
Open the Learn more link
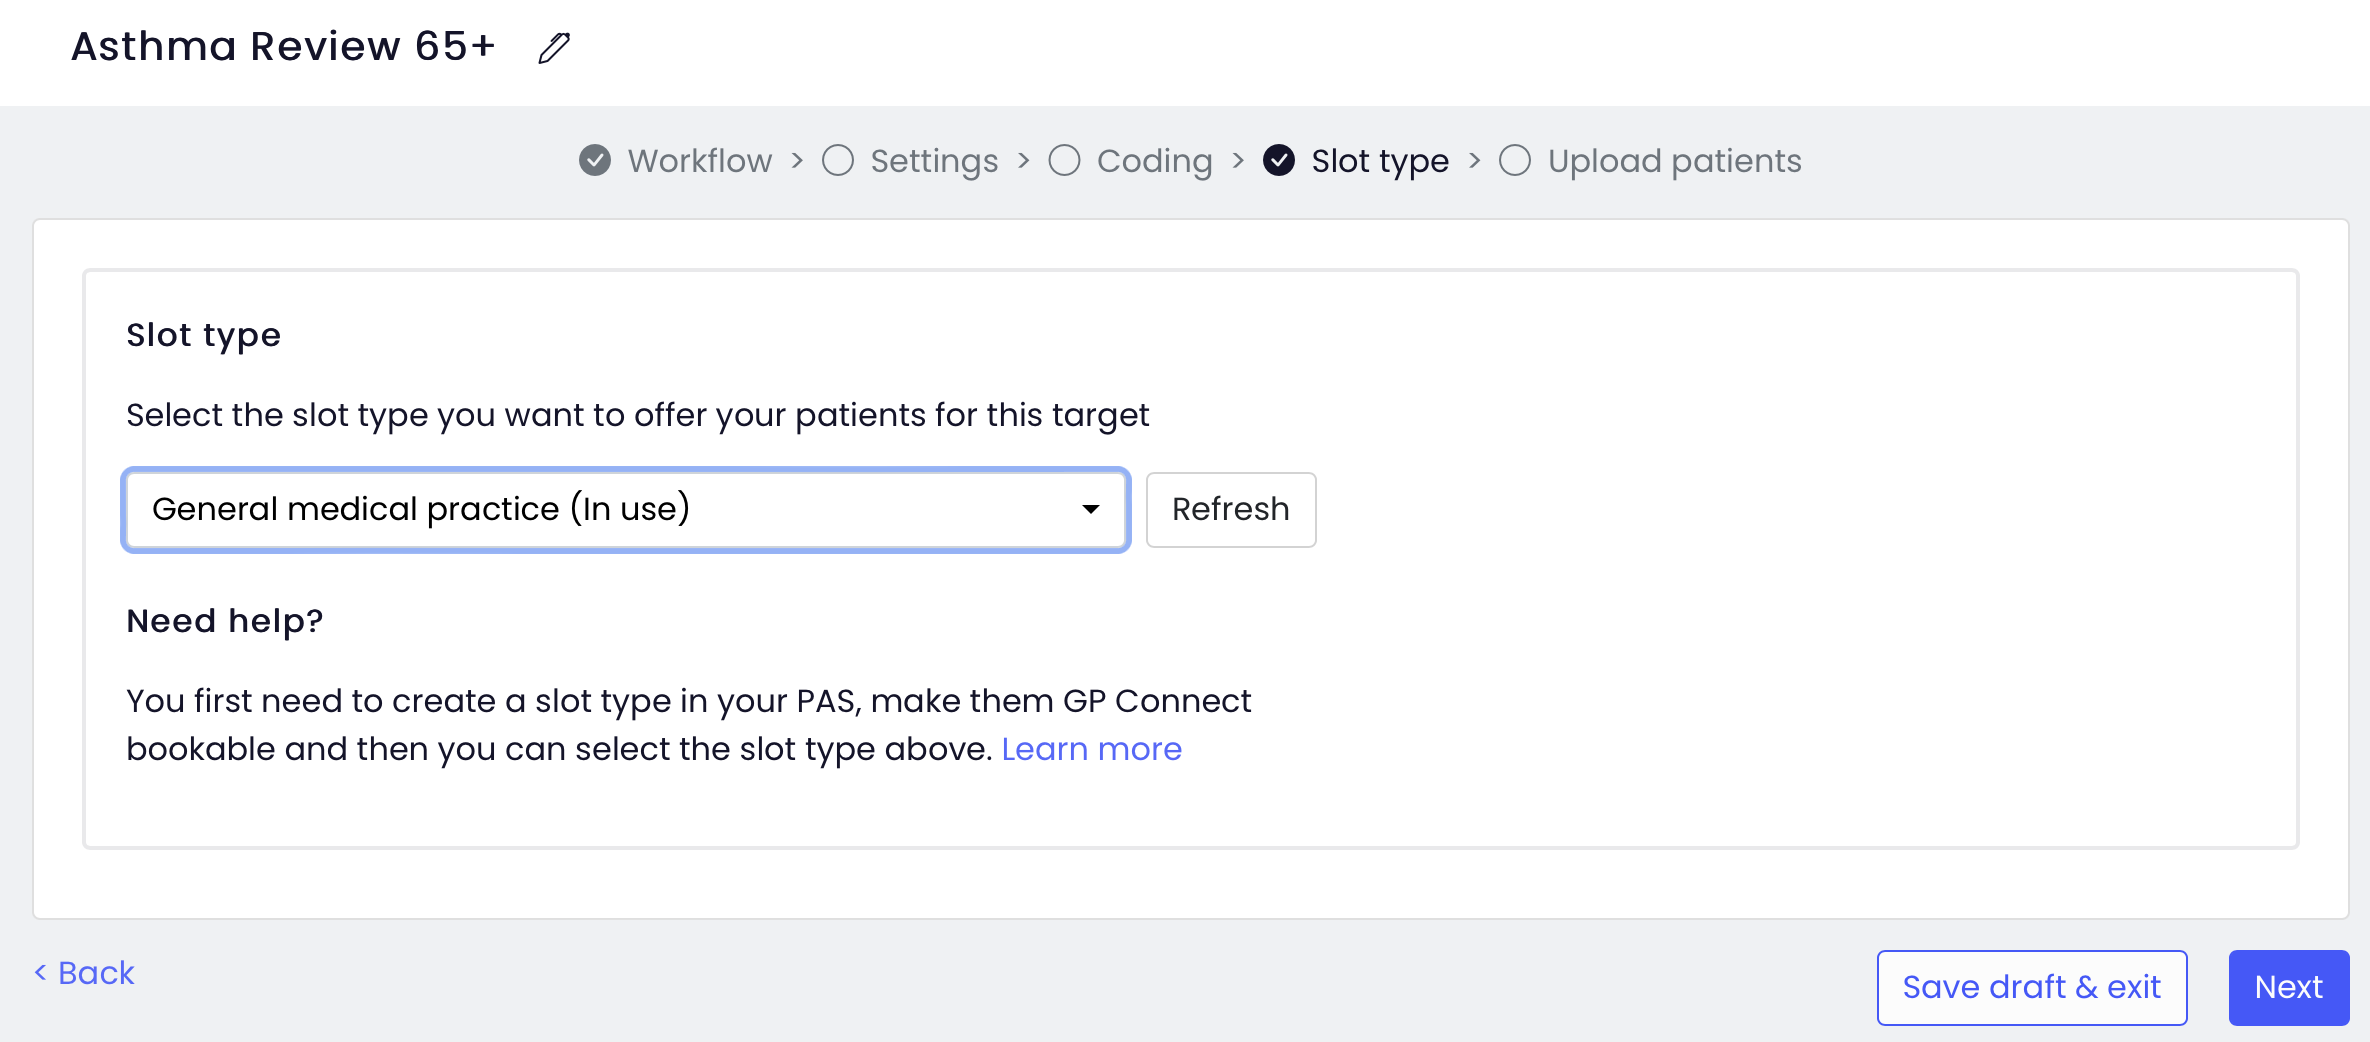(x=1092, y=749)
